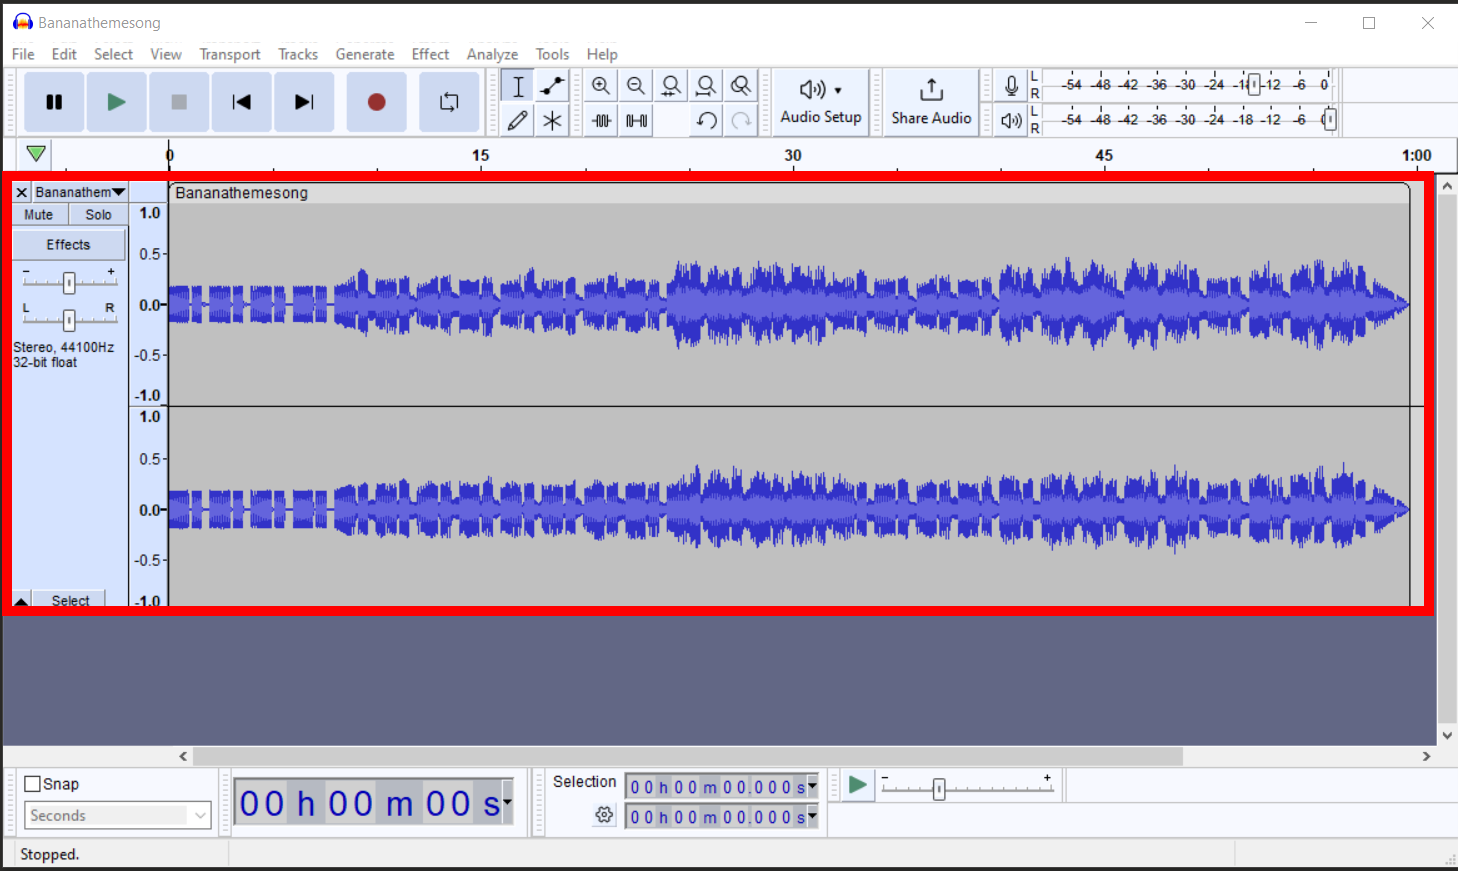Open the Audio Setup dropdown
1458x871 pixels.
tap(820, 100)
